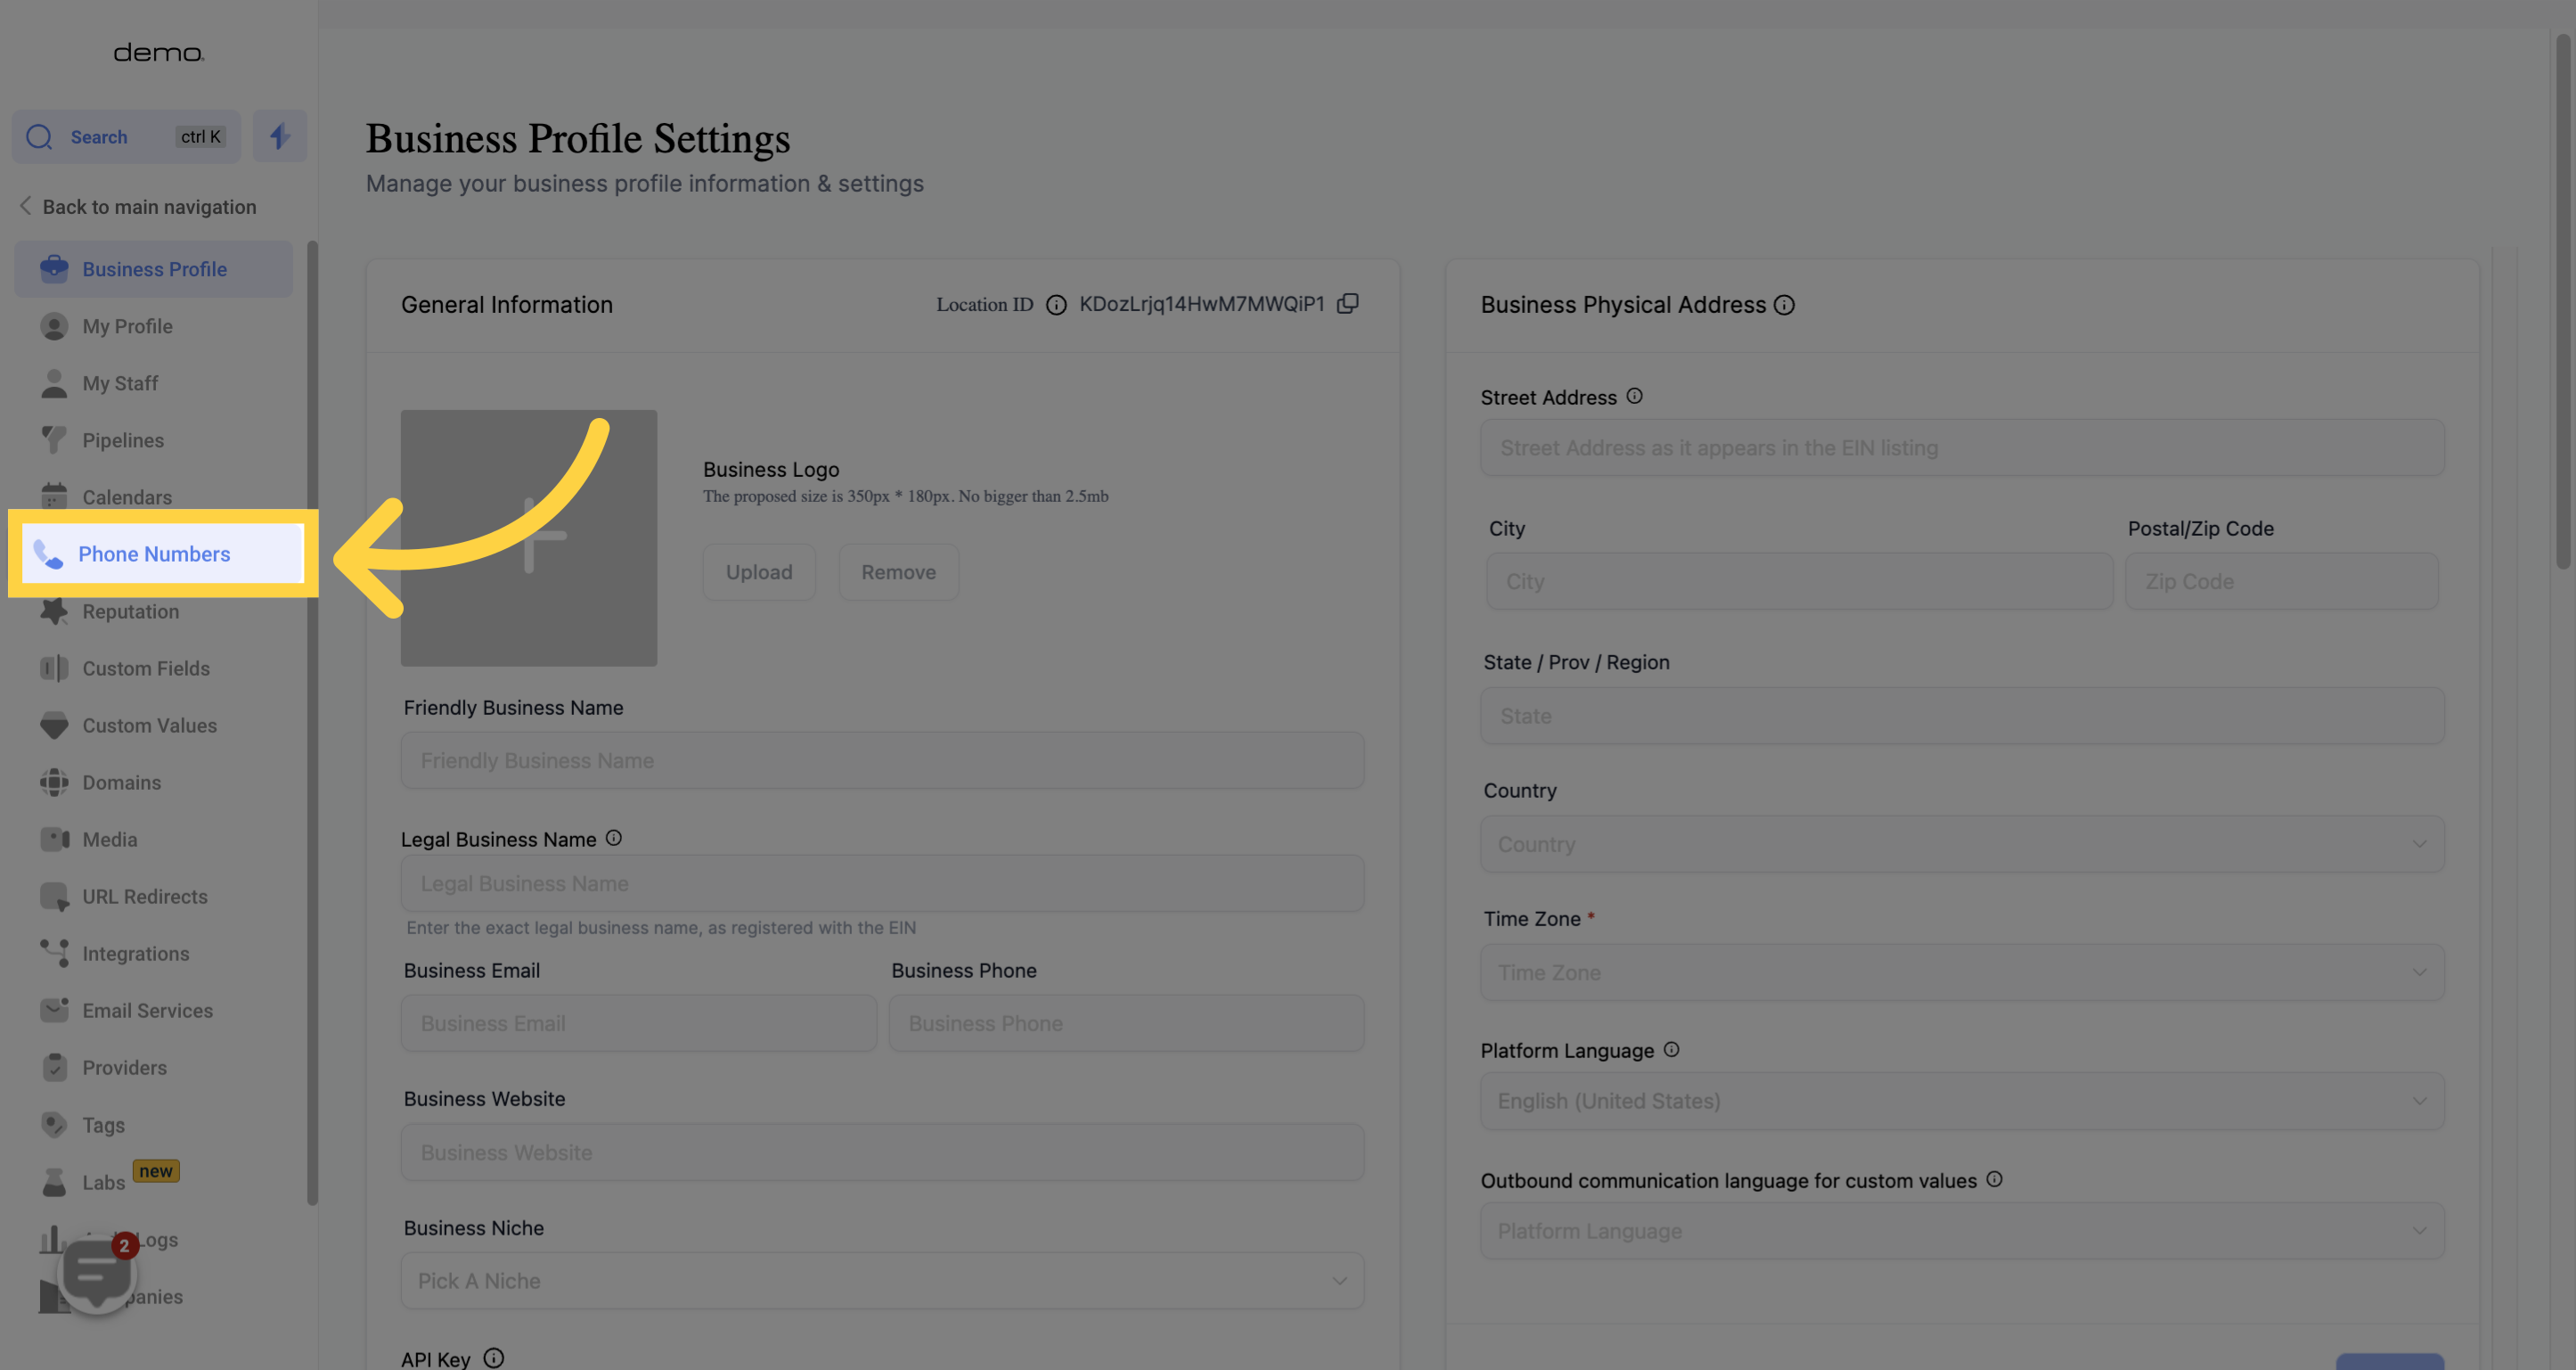Open Phone Numbers in the sidebar
2576x1370 pixels.
point(154,554)
